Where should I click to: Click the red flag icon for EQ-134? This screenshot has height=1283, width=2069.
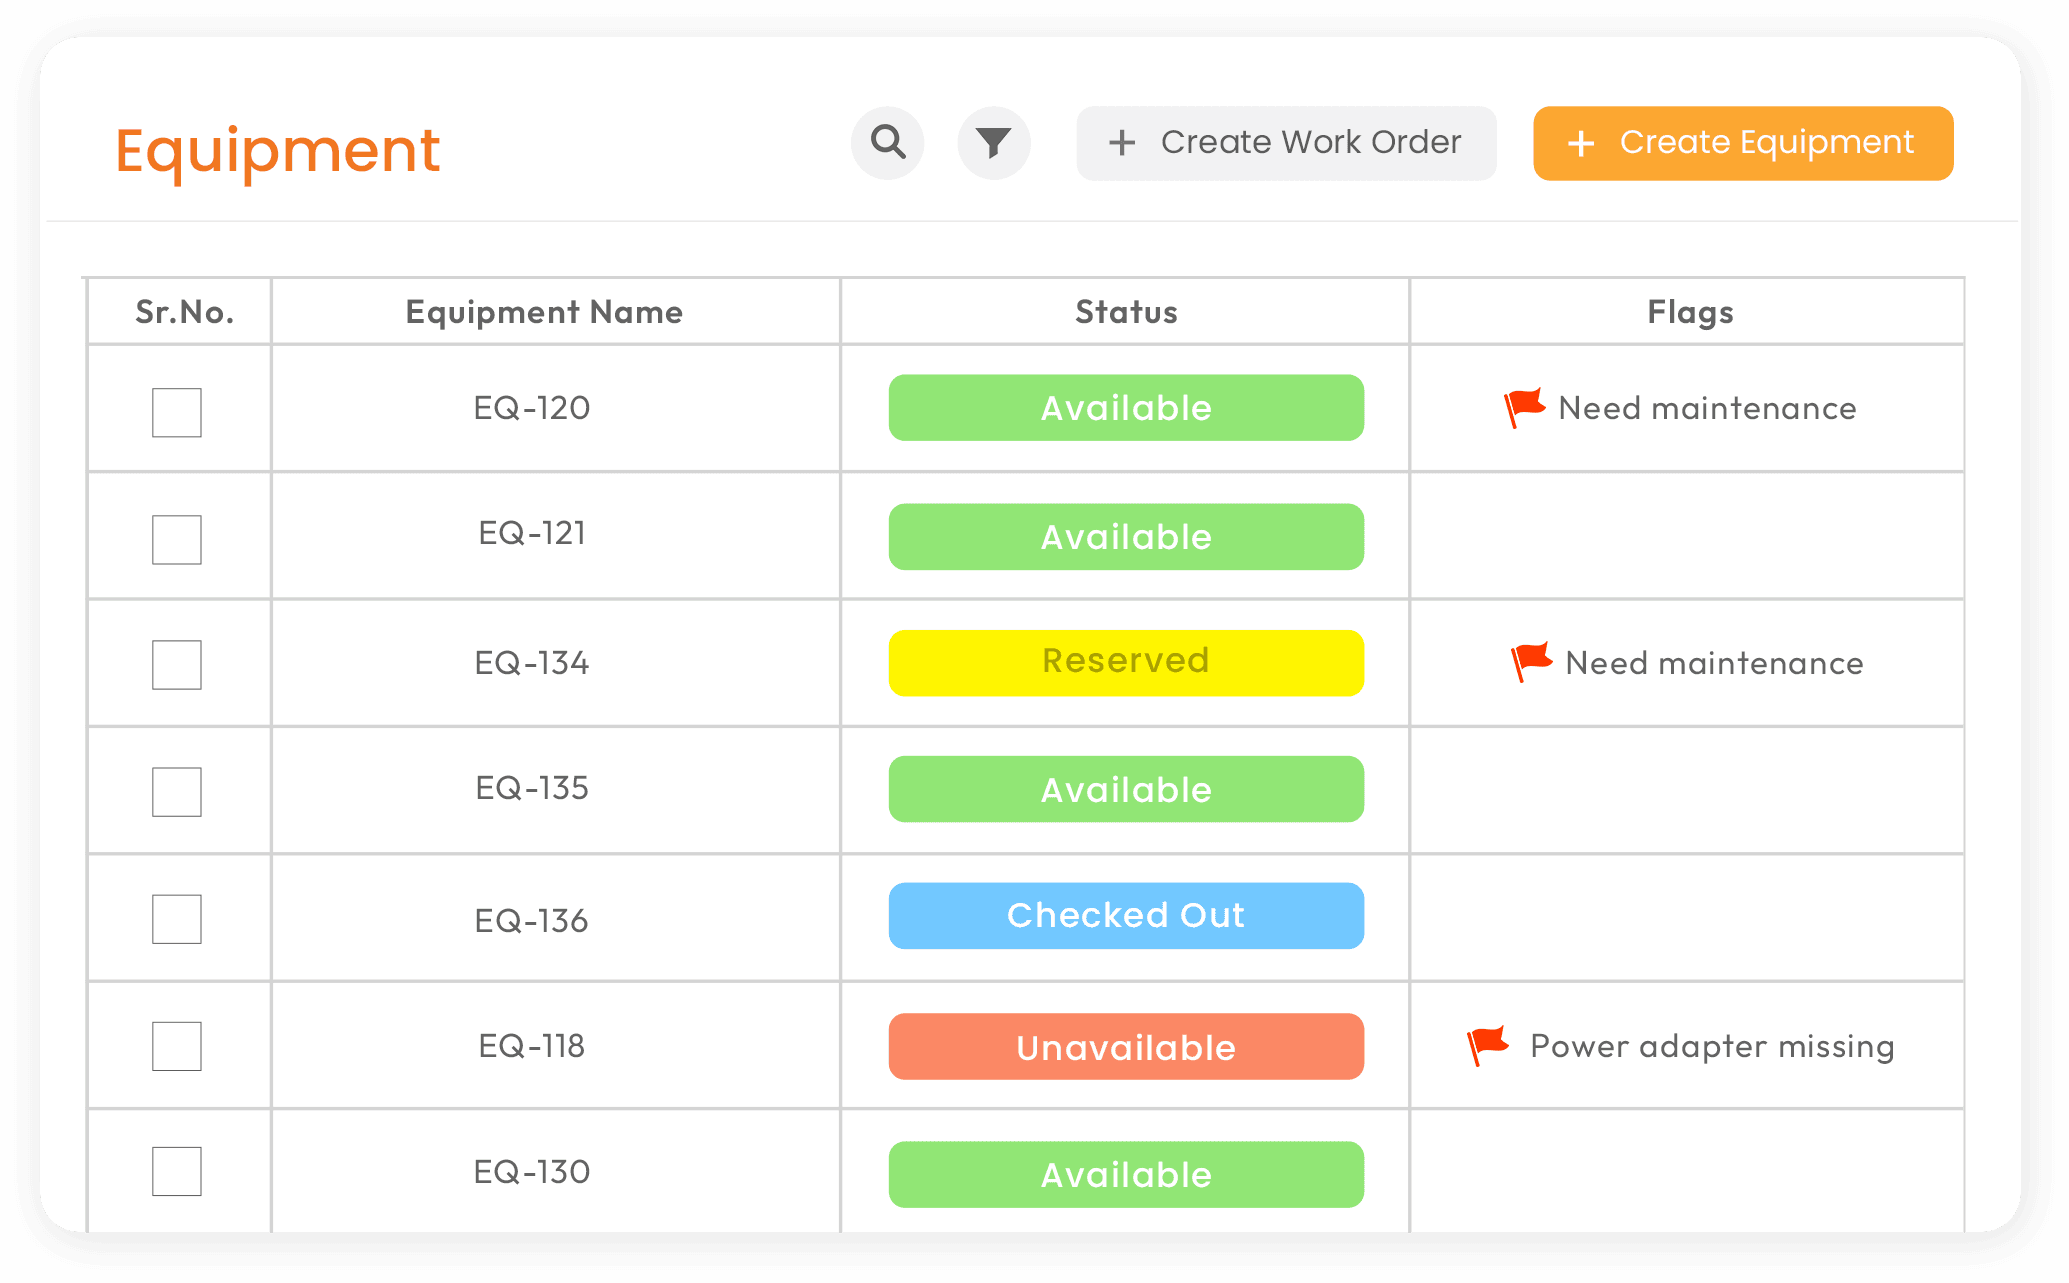pyautogui.click(x=1531, y=662)
